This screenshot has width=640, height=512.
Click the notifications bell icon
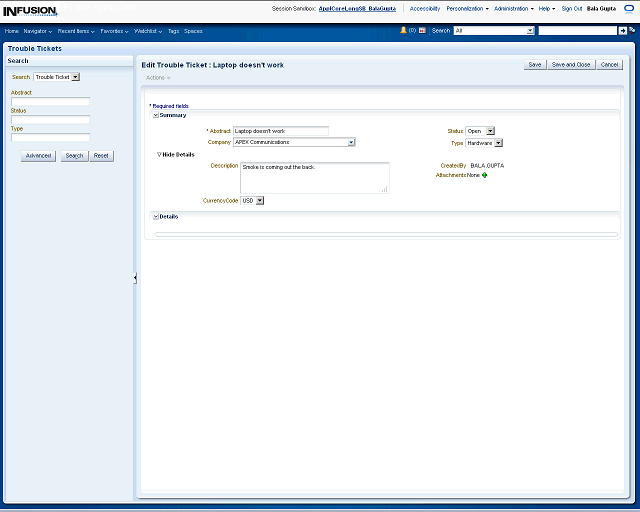pyautogui.click(x=403, y=31)
